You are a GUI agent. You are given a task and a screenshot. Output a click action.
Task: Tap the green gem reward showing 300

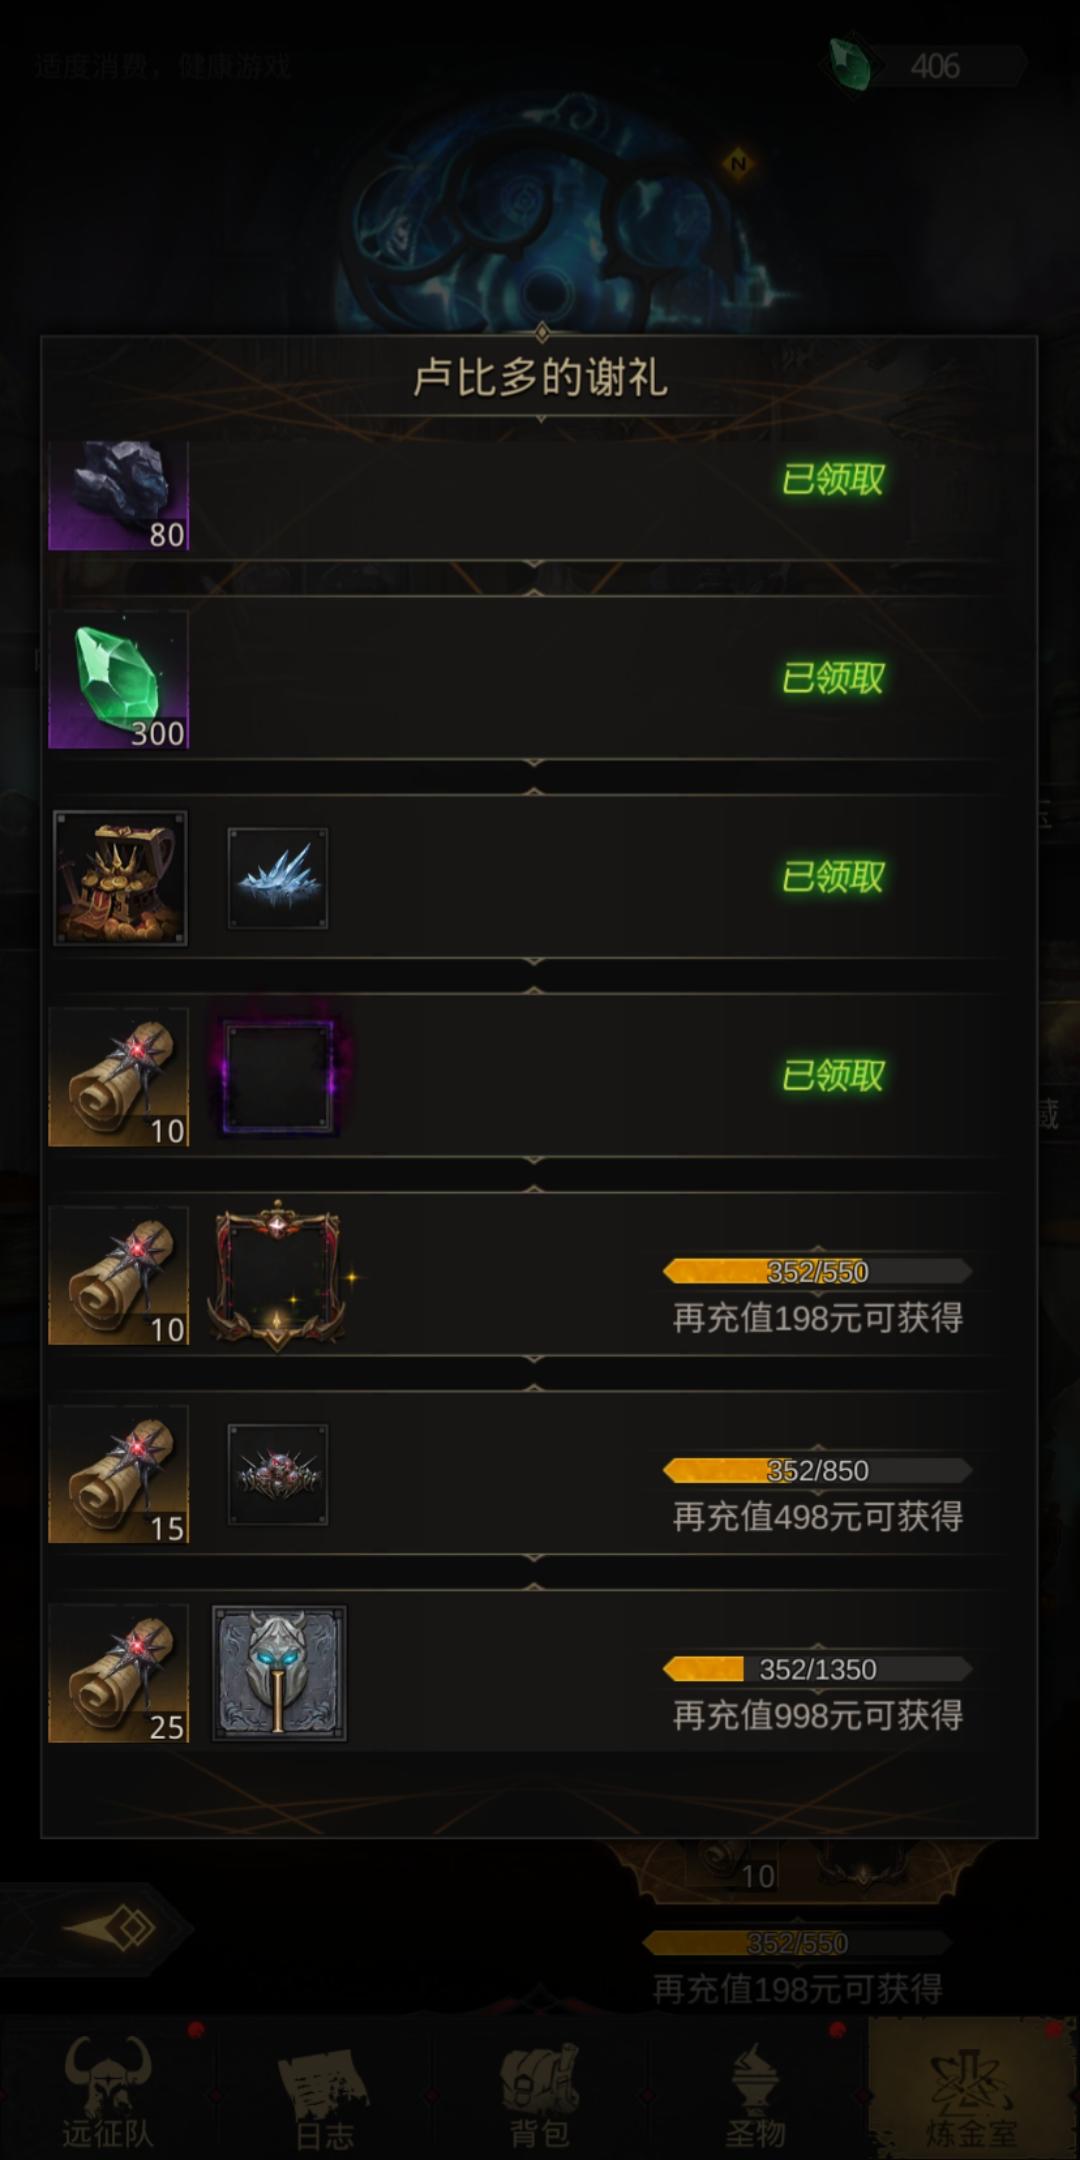[118, 680]
